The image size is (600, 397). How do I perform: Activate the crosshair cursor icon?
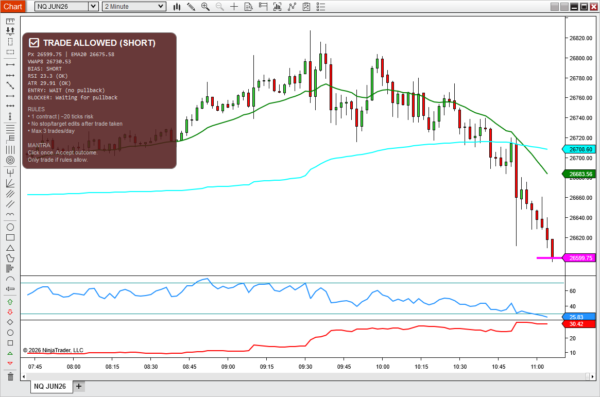[234, 7]
